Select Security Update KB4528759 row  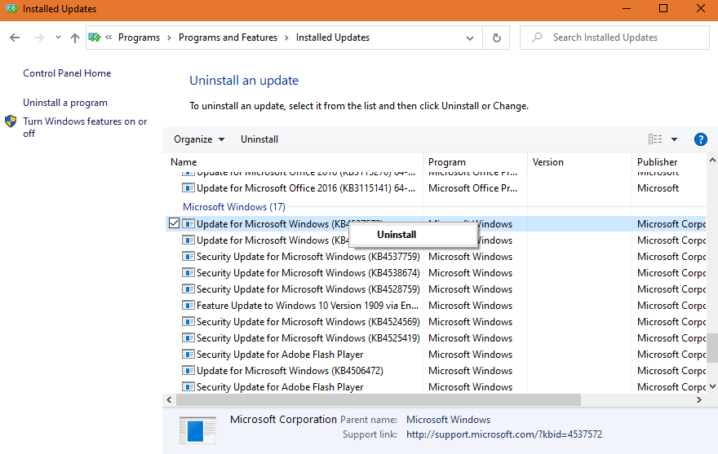coord(308,290)
